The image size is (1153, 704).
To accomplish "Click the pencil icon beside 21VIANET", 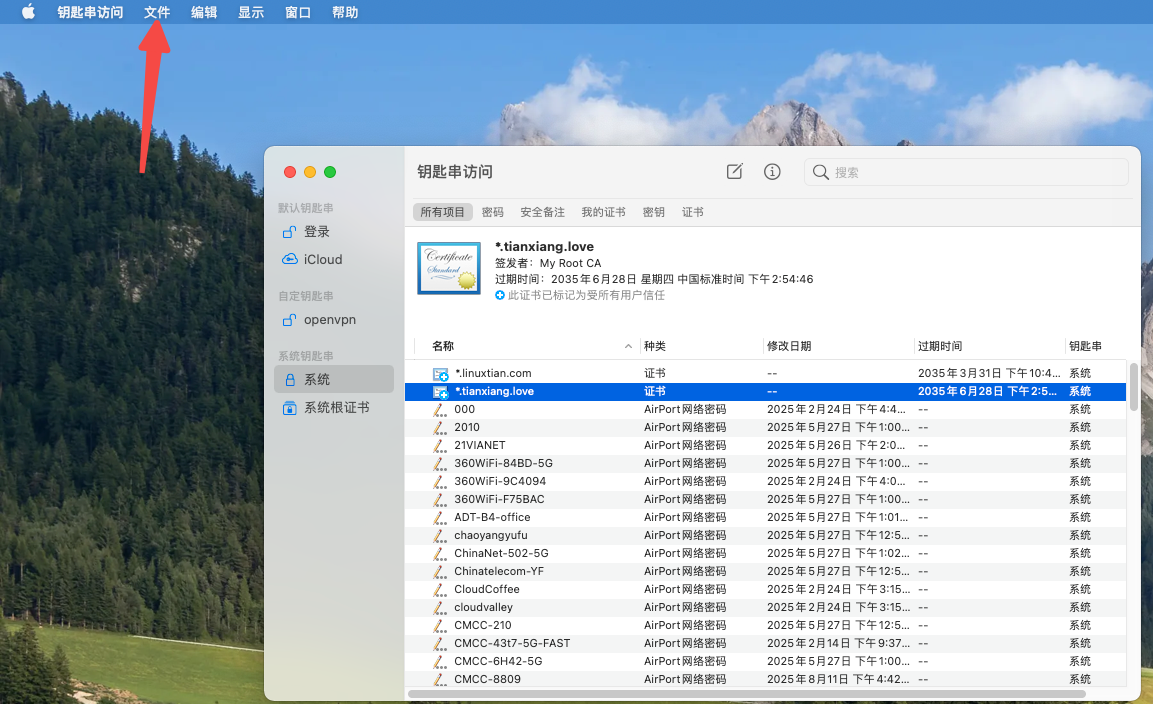I will tap(440, 445).
